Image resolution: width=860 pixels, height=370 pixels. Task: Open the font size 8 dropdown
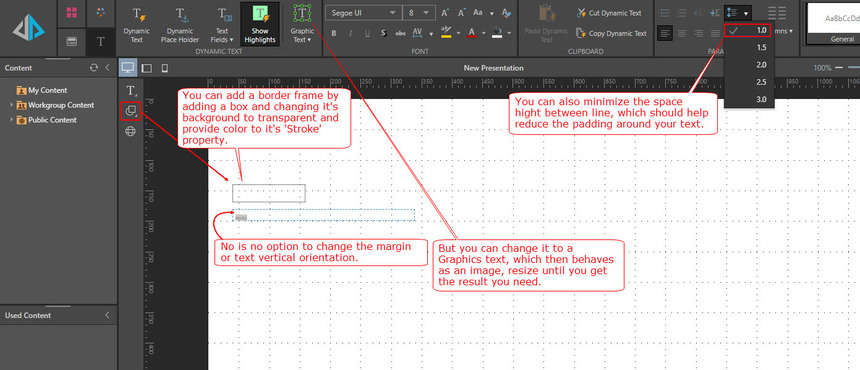pos(419,13)
